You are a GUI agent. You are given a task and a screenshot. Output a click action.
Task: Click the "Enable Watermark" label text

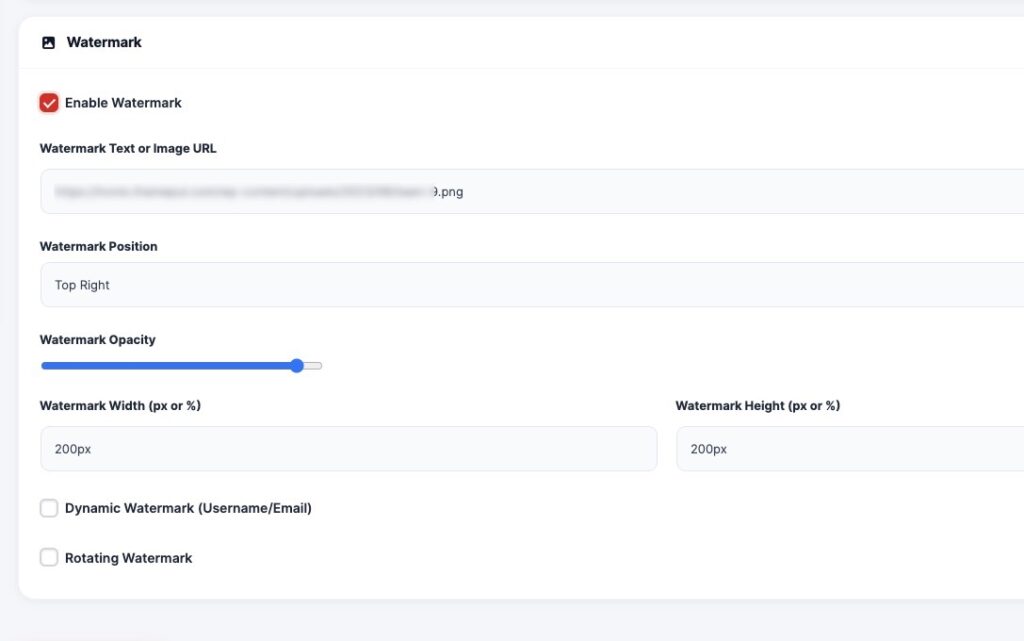pyautogui.click(x=123, y=103)
